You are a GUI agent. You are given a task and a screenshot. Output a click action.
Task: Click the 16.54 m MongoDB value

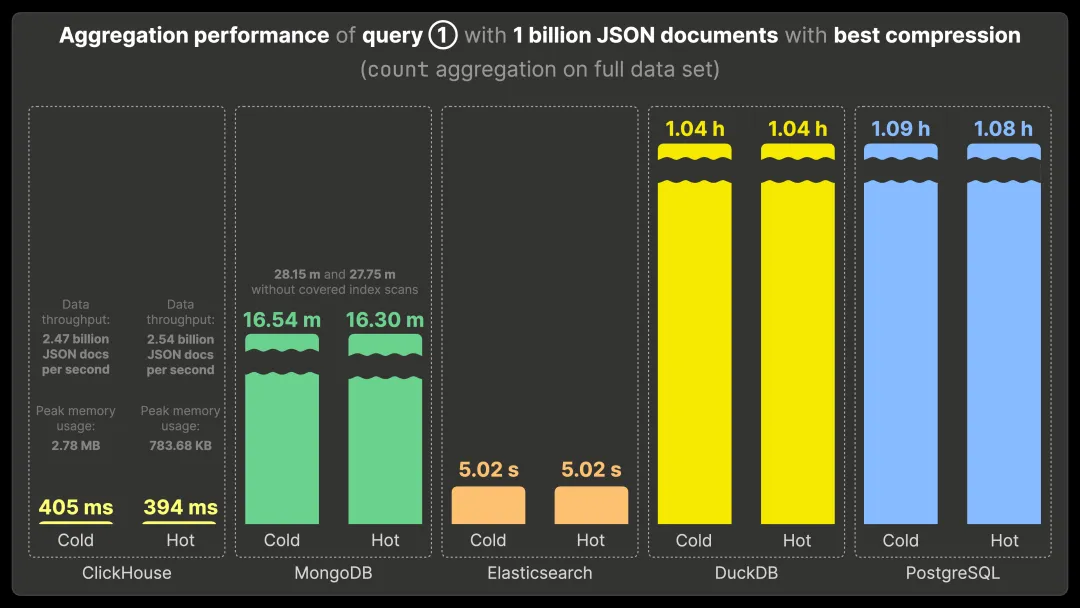(282, 319)
